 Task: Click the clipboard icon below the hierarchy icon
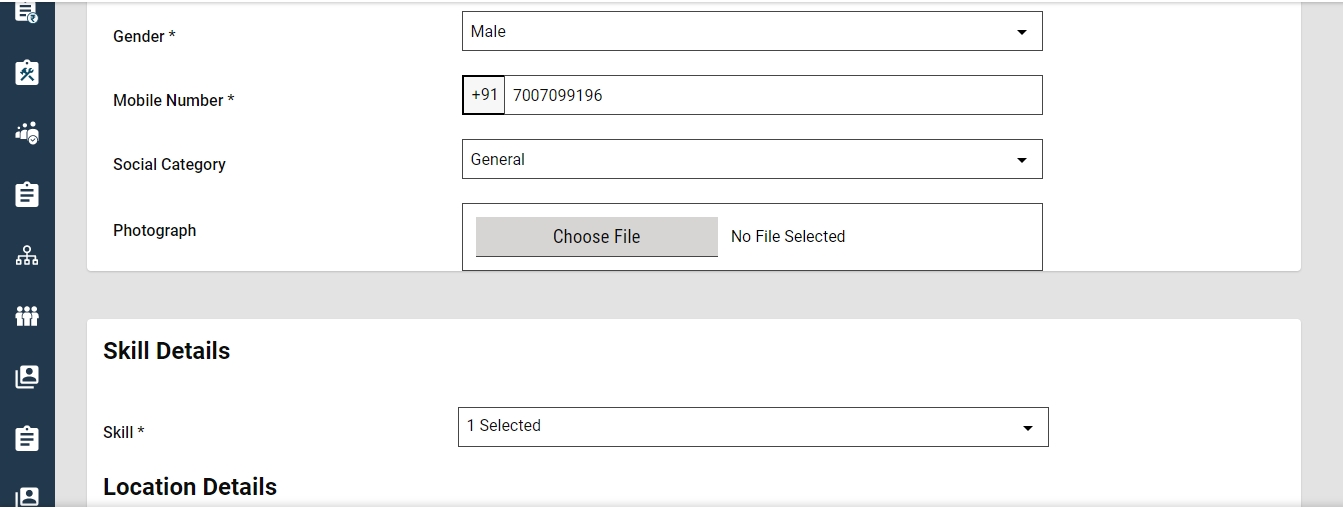(x=27, y=438)
